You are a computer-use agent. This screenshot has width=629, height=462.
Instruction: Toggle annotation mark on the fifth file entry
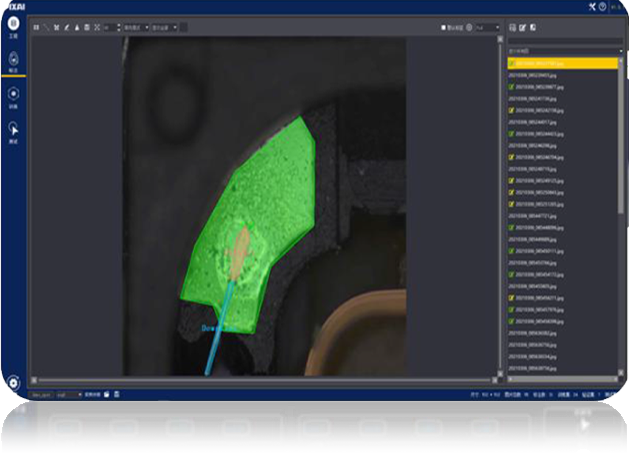tap(511, 109)
